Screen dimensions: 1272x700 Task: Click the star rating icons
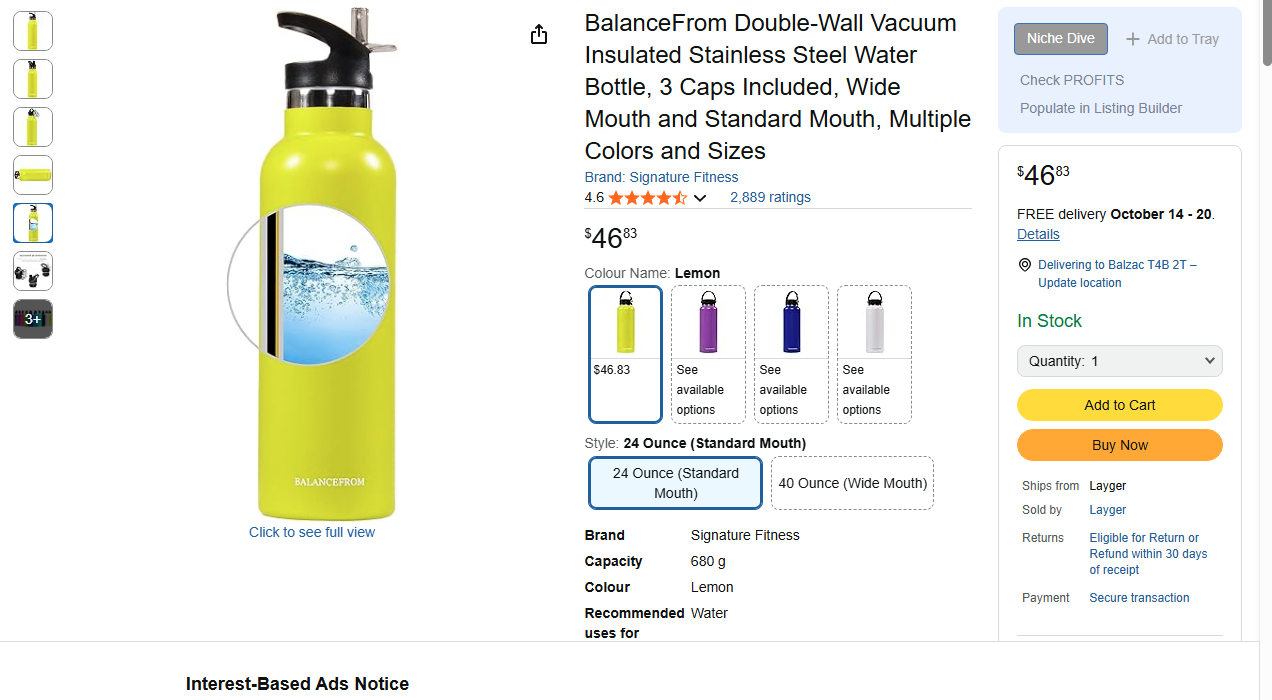click(647, 198)
